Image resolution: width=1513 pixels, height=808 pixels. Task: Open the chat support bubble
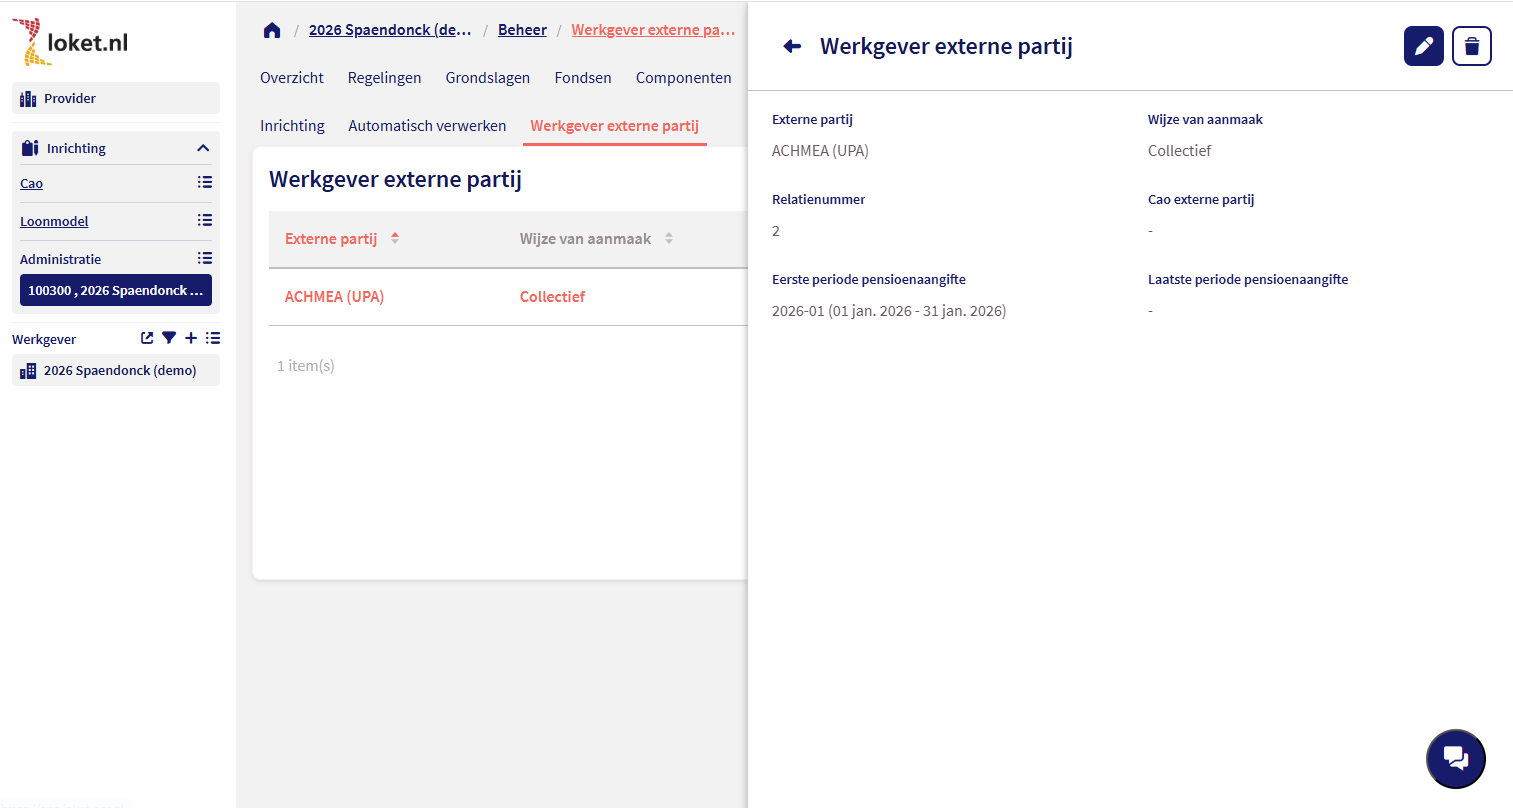[x=1455, y=759]
